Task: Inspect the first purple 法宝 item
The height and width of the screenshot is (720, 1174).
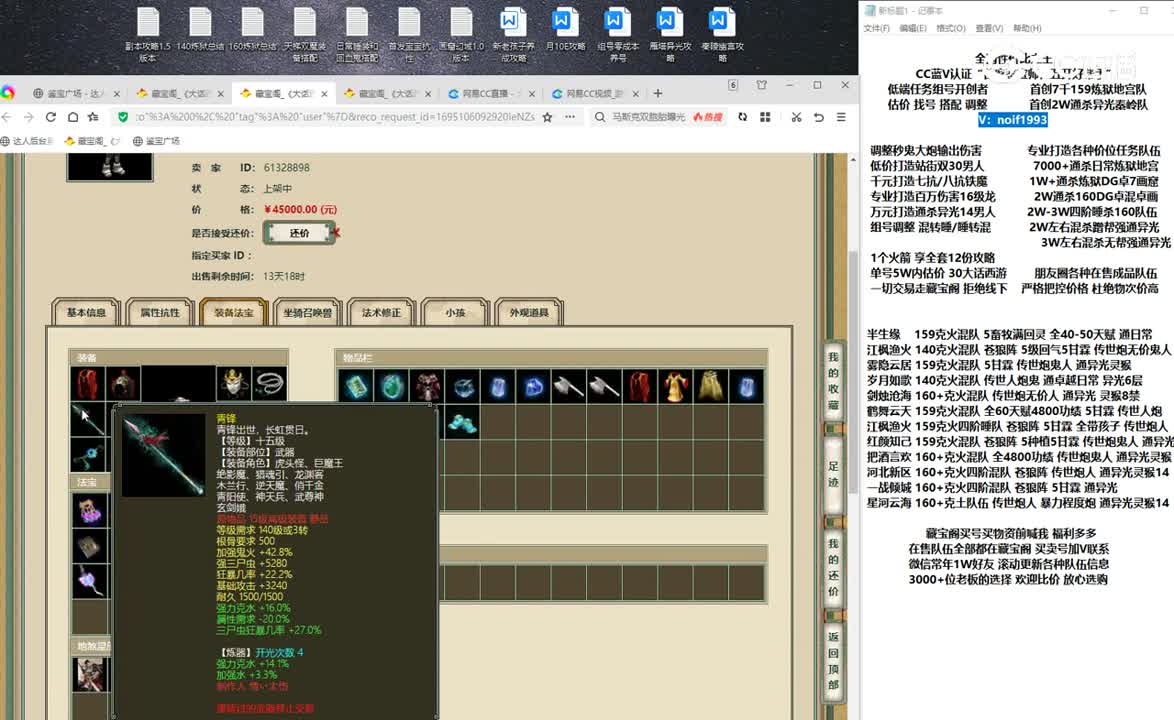Action: [89, 511]
